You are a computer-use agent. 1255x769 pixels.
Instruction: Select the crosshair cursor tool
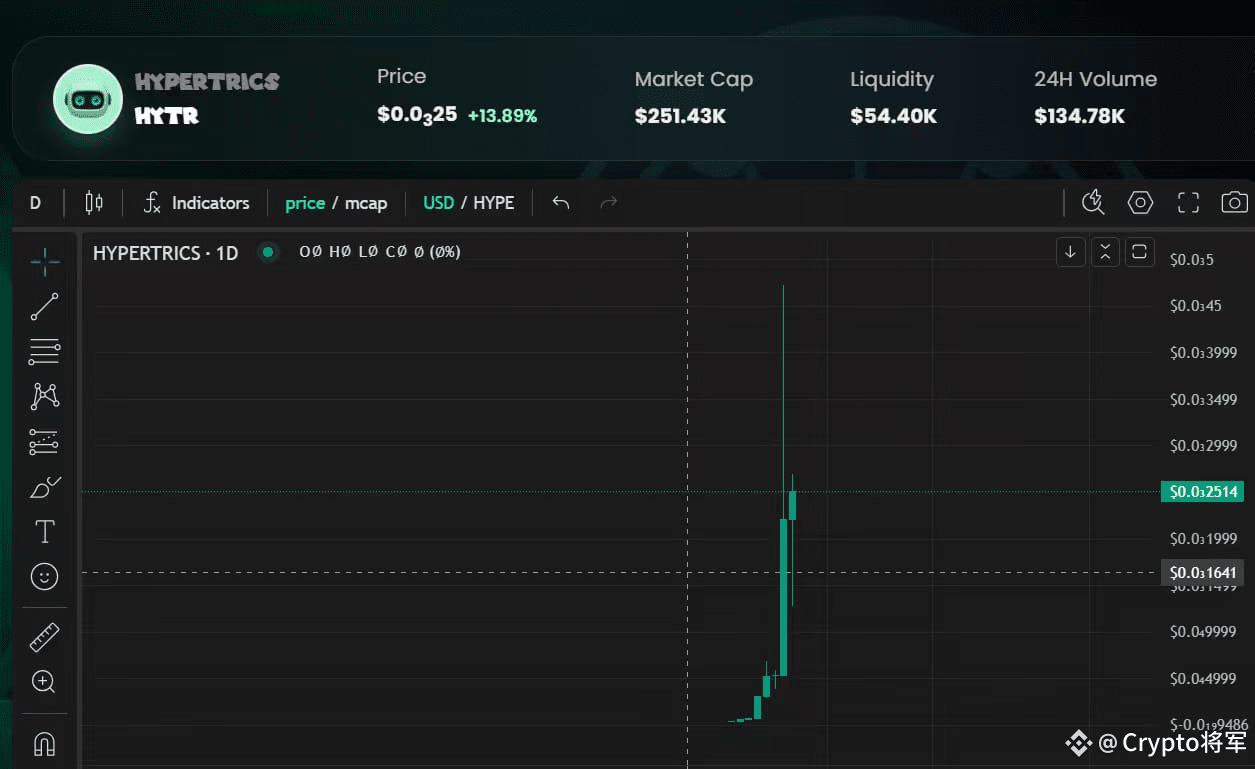click(x=44, y=262)
